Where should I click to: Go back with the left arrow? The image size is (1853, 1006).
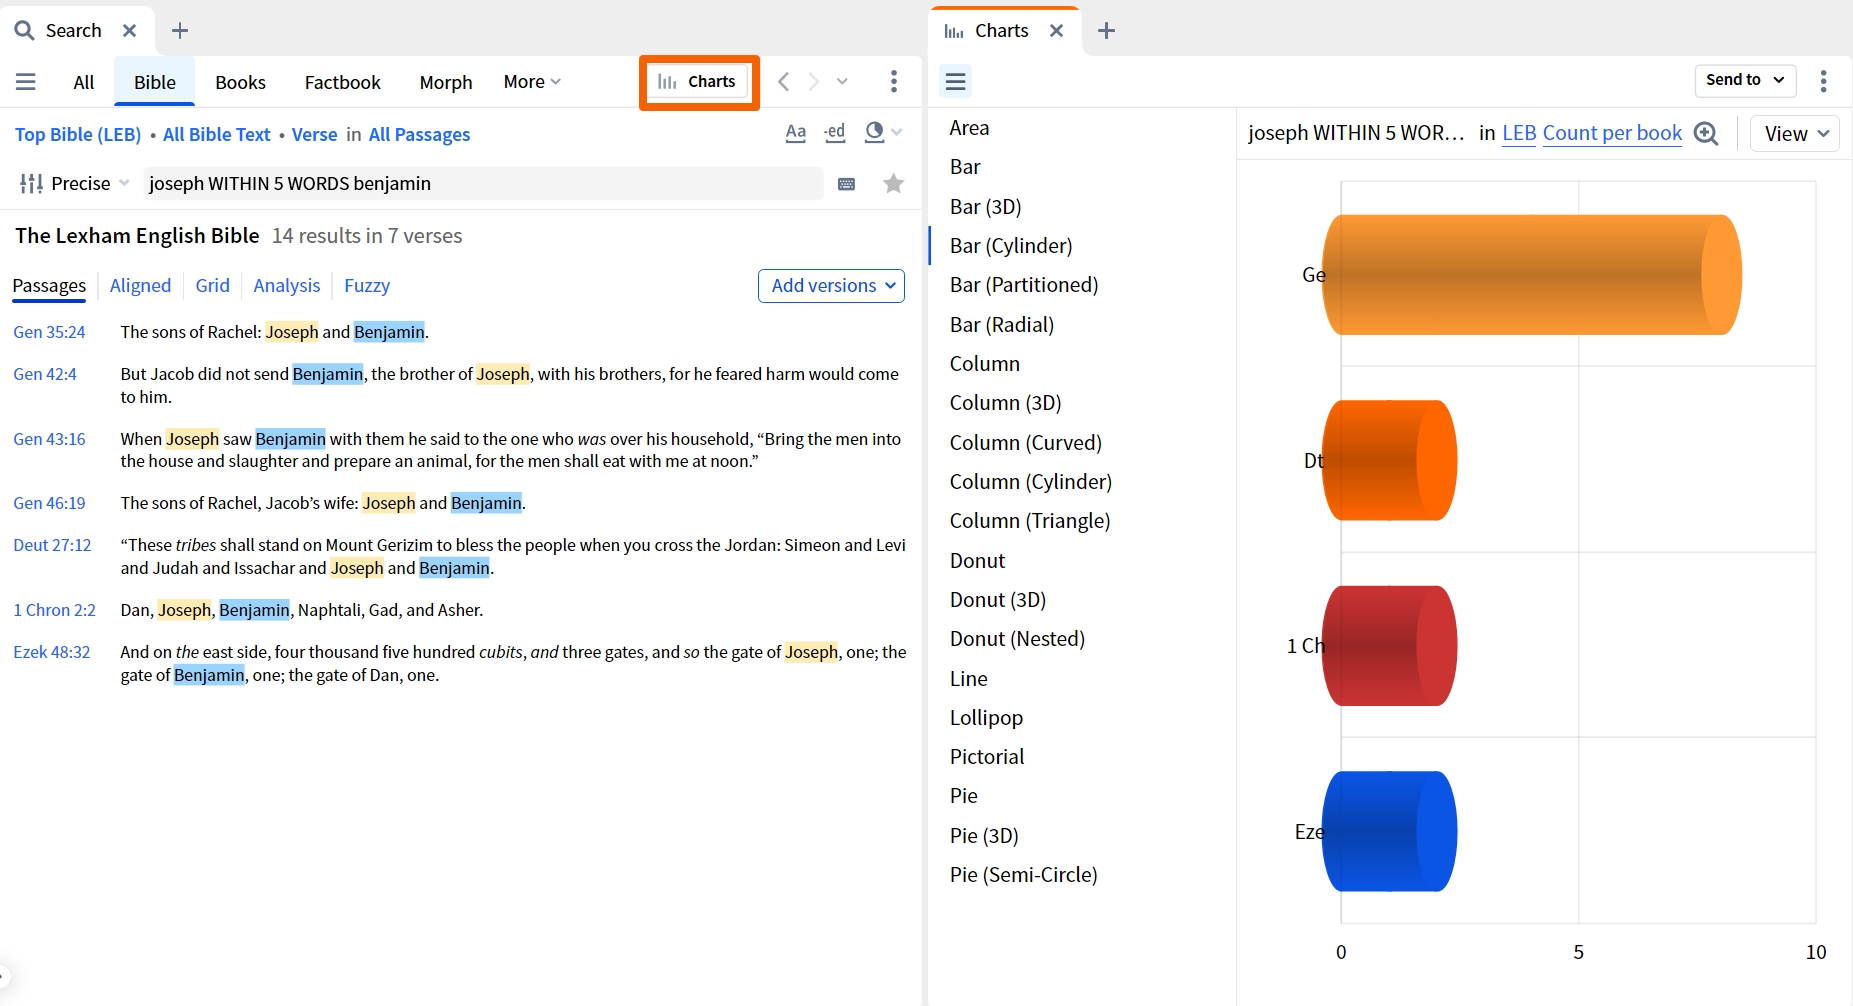point(784,82)
